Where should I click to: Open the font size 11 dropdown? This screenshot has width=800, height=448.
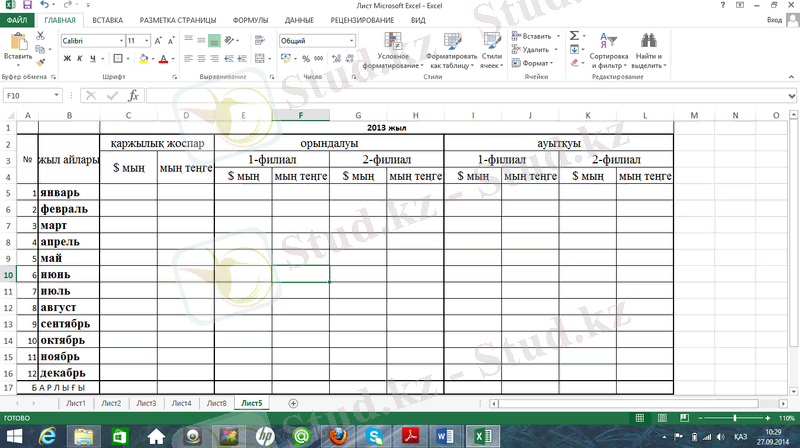click(147, 41)
